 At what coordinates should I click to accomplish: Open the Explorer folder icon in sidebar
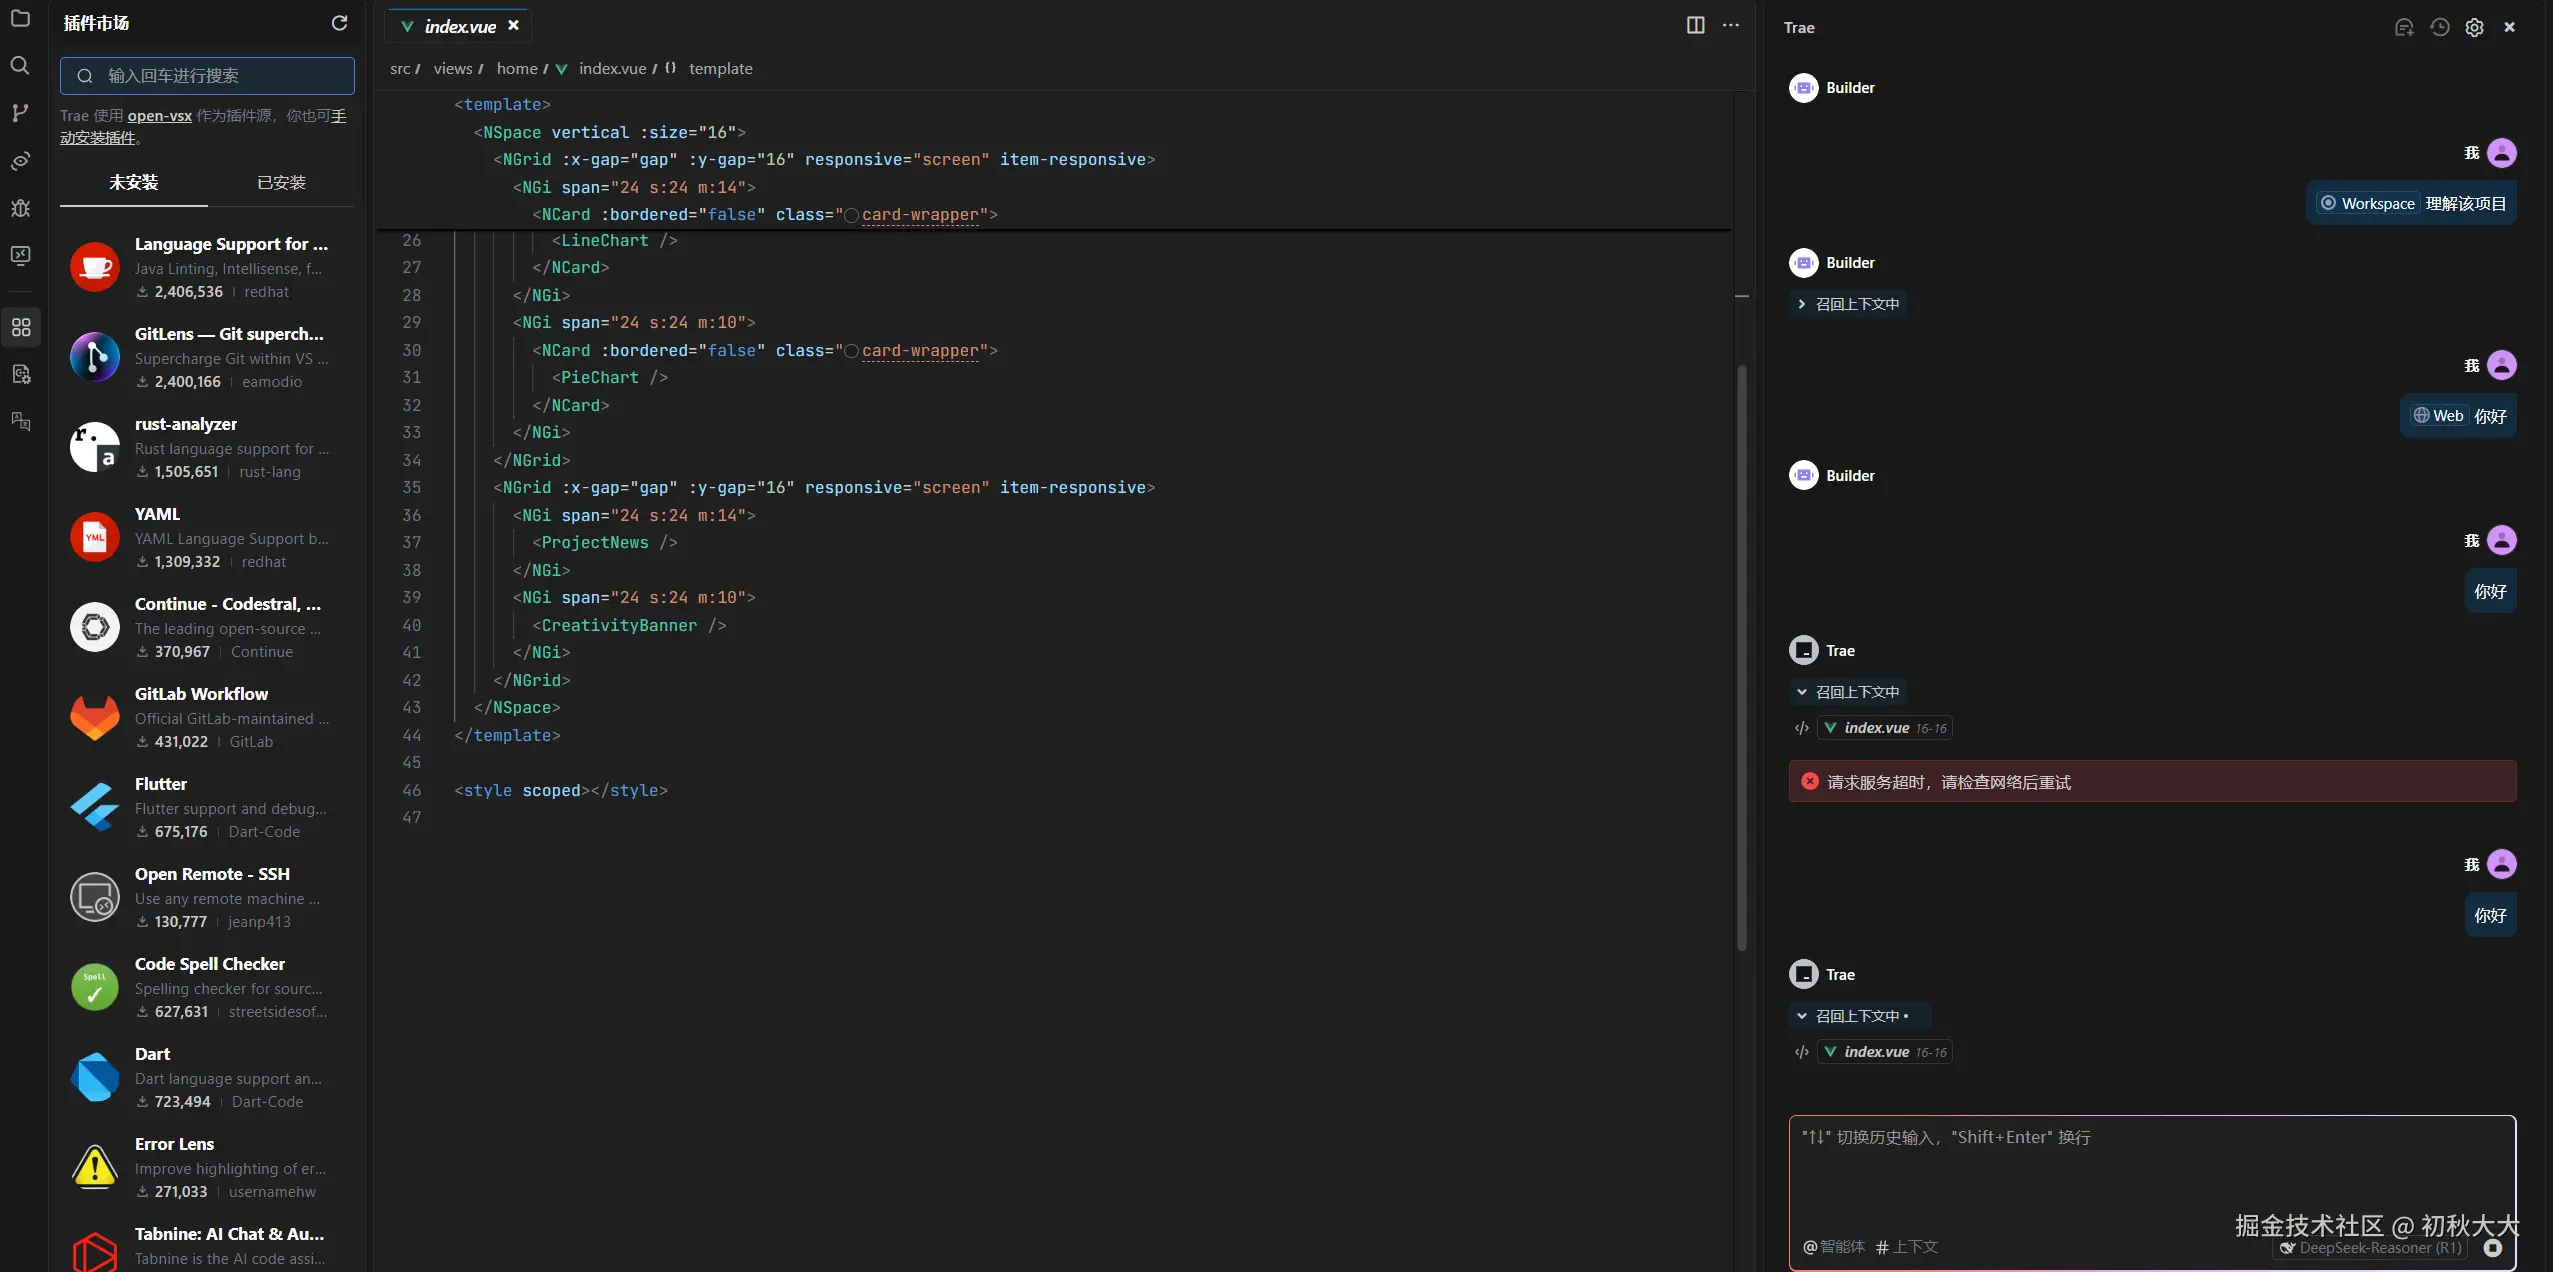(20, 18)
